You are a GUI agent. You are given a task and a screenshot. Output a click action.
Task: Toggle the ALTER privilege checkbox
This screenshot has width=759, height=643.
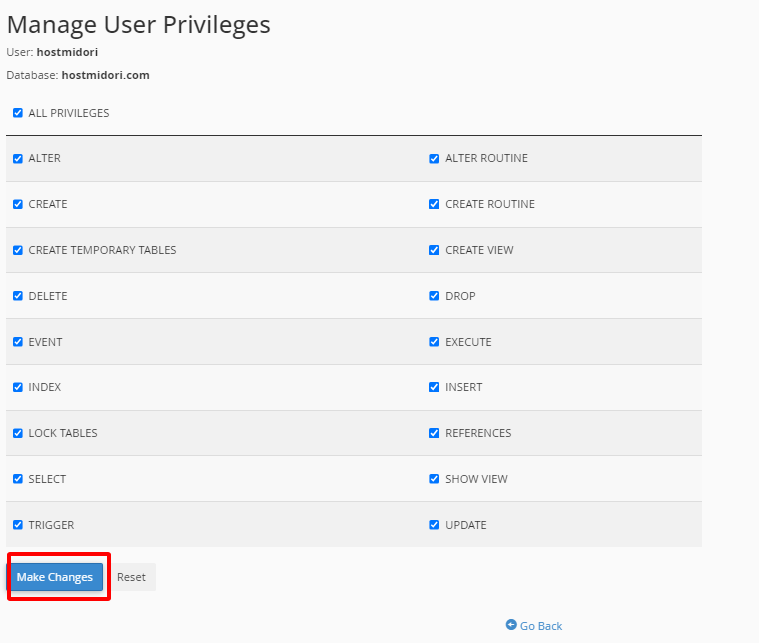tap(18, 159)
